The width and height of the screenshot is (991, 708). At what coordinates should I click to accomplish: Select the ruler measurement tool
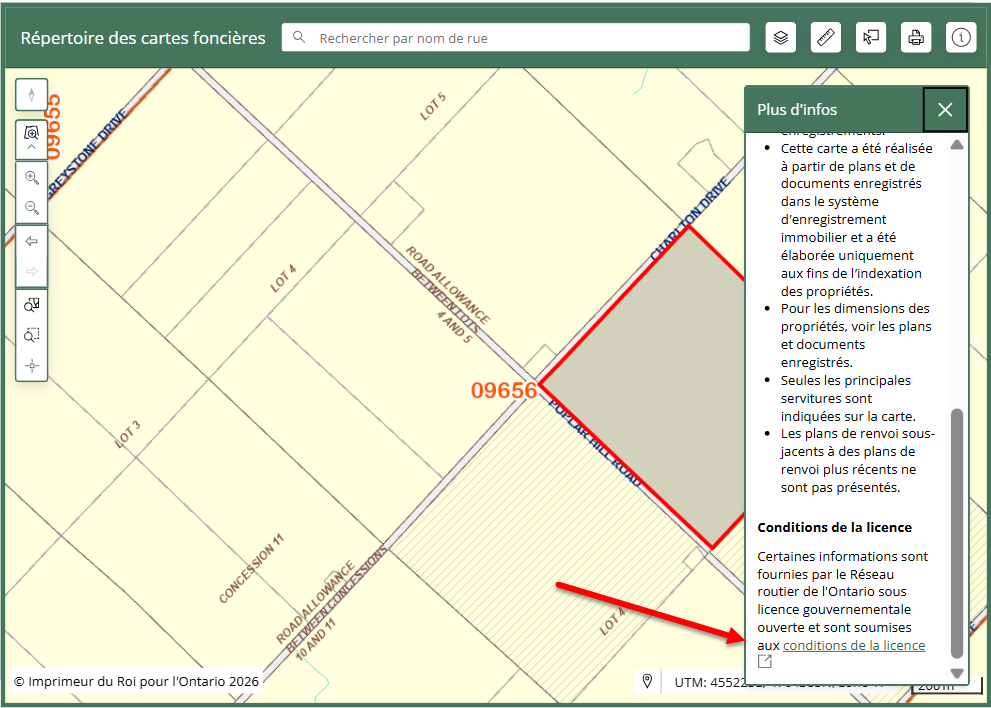[x=826, y=38]
